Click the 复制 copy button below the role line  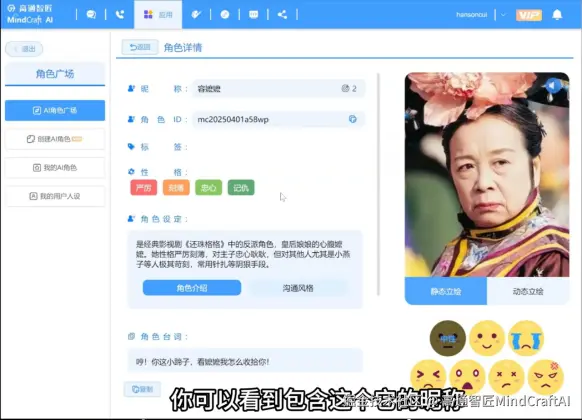pyautogui.click(x=142, y=389)
